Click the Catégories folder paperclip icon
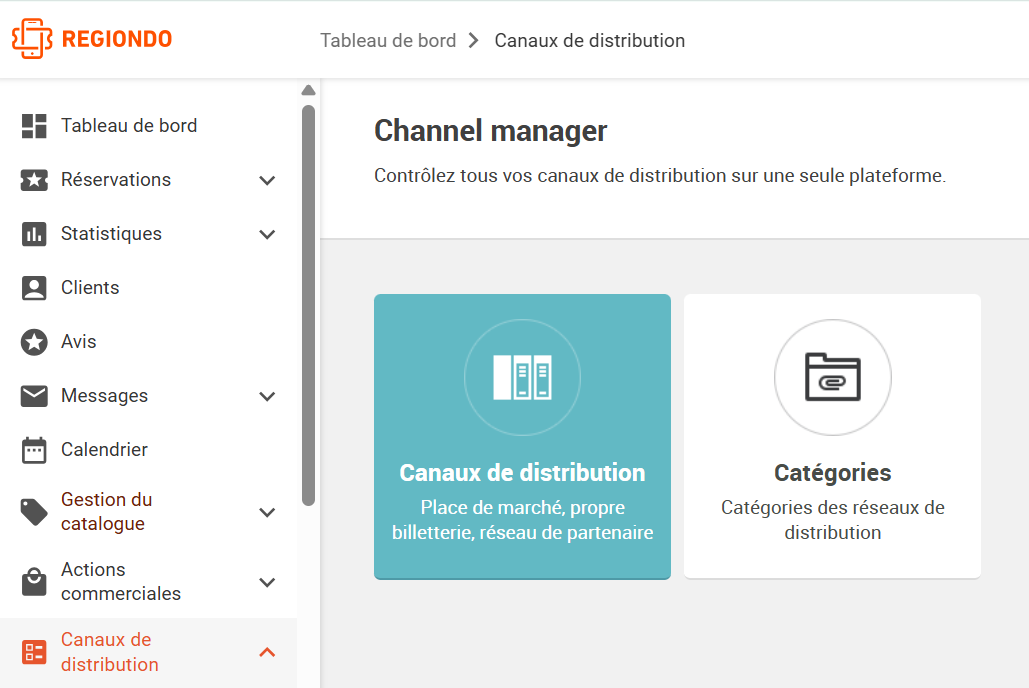 click(833, 377)
